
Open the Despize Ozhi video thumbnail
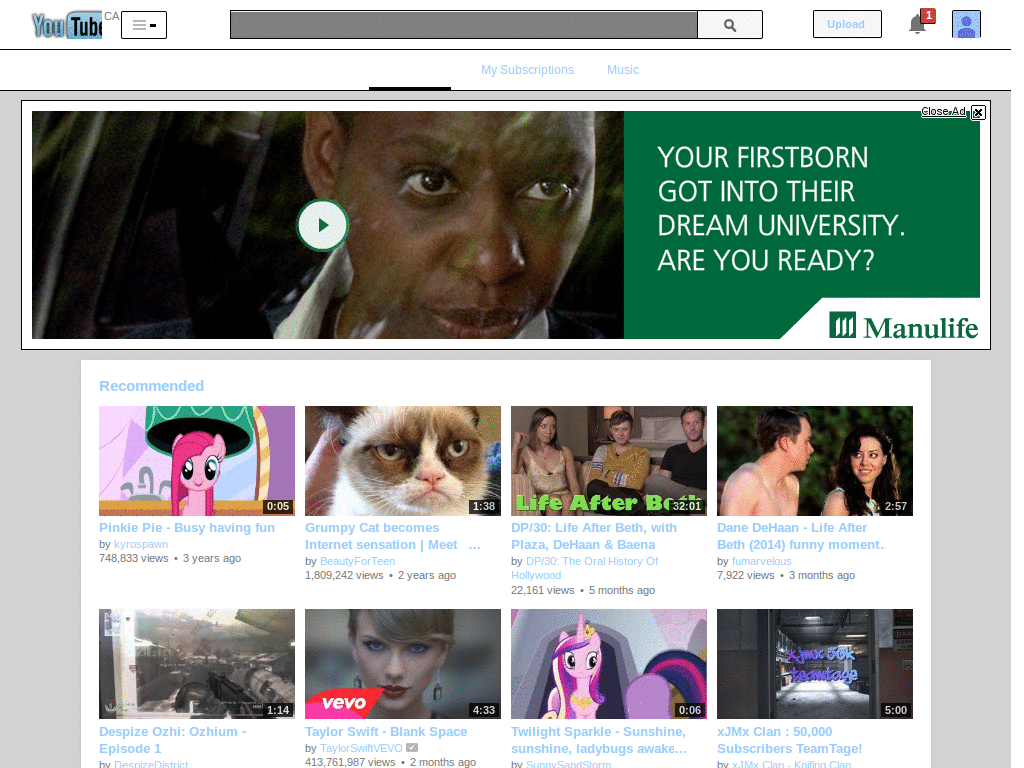197,664
